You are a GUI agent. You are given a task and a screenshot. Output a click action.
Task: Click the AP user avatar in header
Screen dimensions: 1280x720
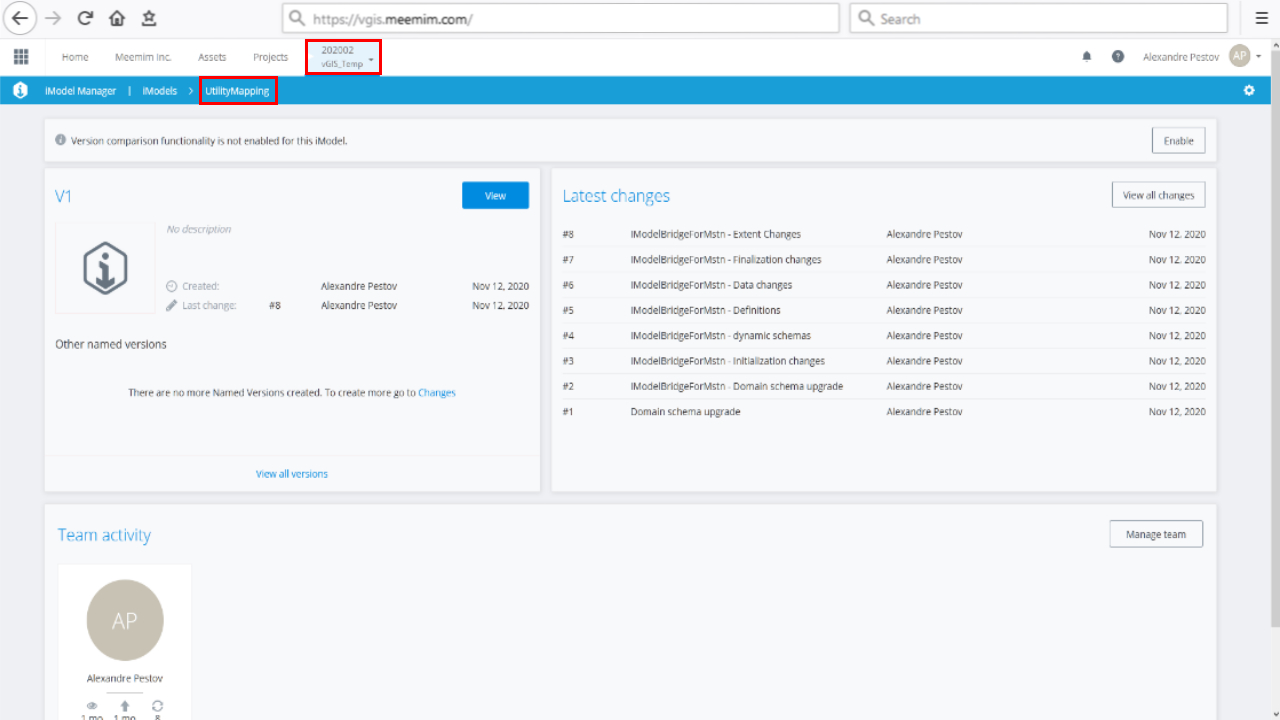(1240, 56)
